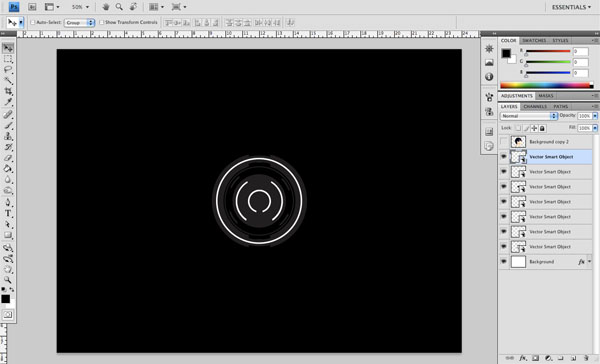The width and height of the screenshot is (600, 364).
Task: Click the color spectrum ramp
Action: pos(546,85)
